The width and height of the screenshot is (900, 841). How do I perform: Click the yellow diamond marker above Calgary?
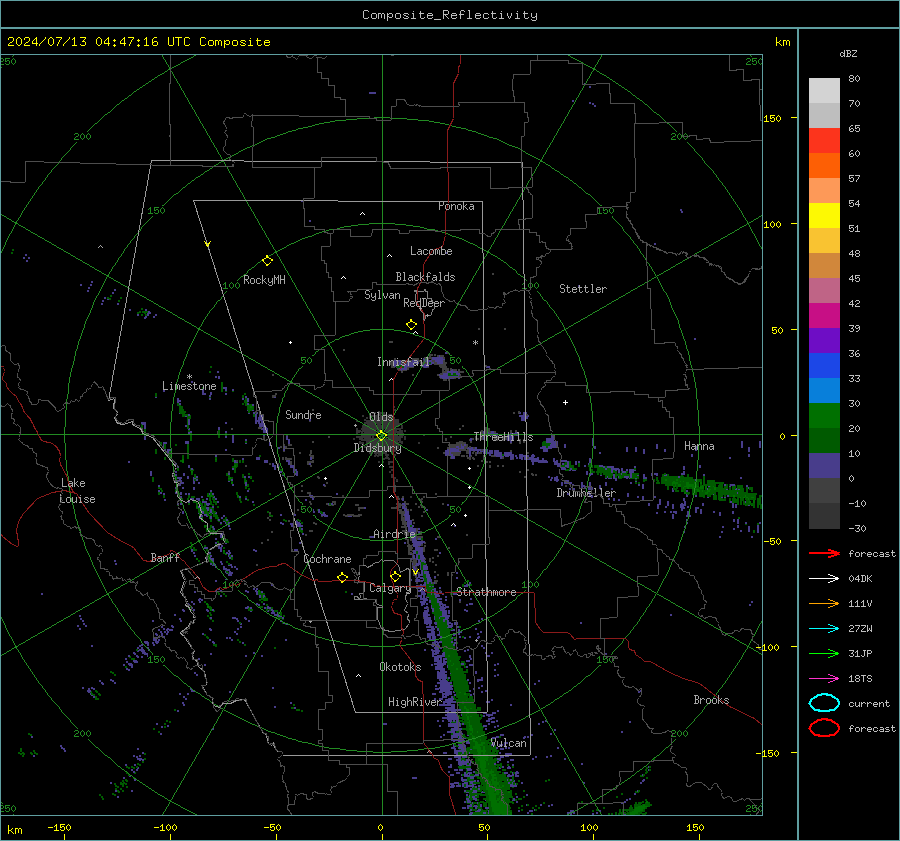coord(395,576)
